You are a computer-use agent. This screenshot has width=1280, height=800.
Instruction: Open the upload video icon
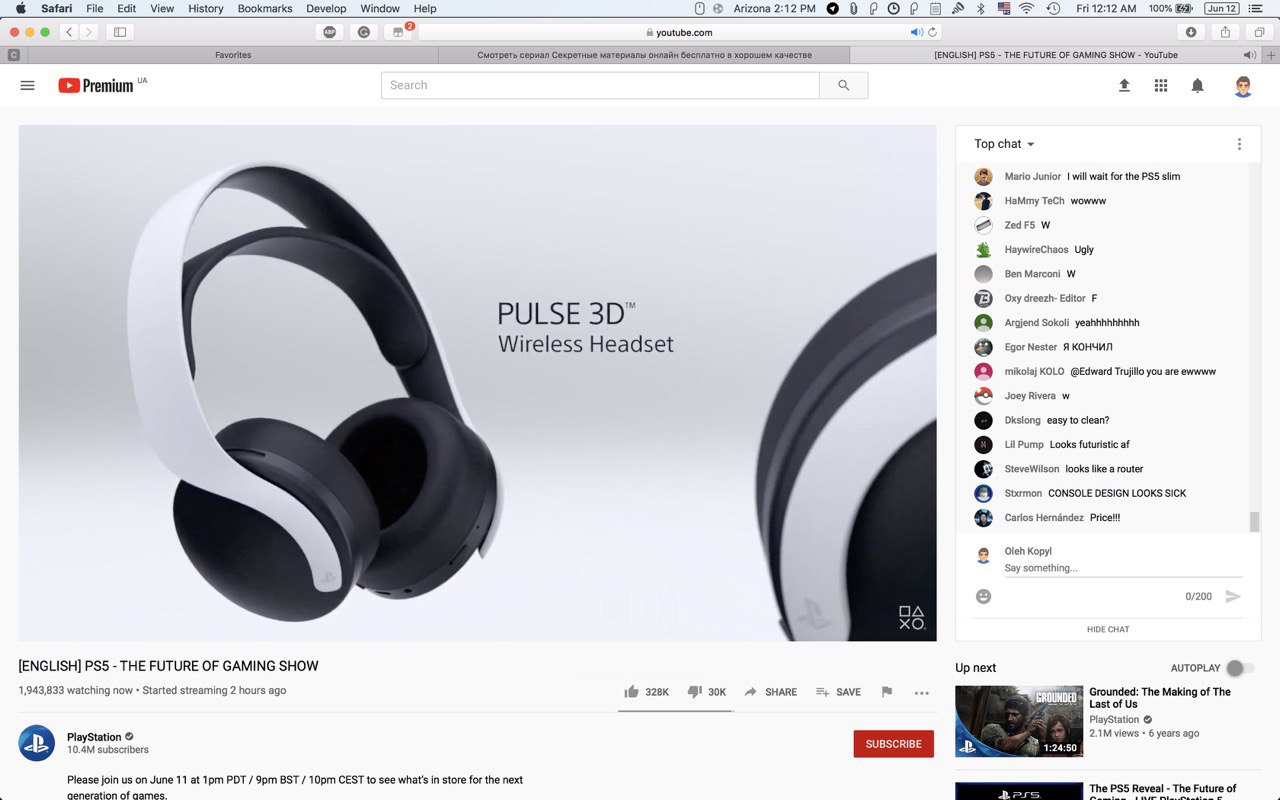1124,86
